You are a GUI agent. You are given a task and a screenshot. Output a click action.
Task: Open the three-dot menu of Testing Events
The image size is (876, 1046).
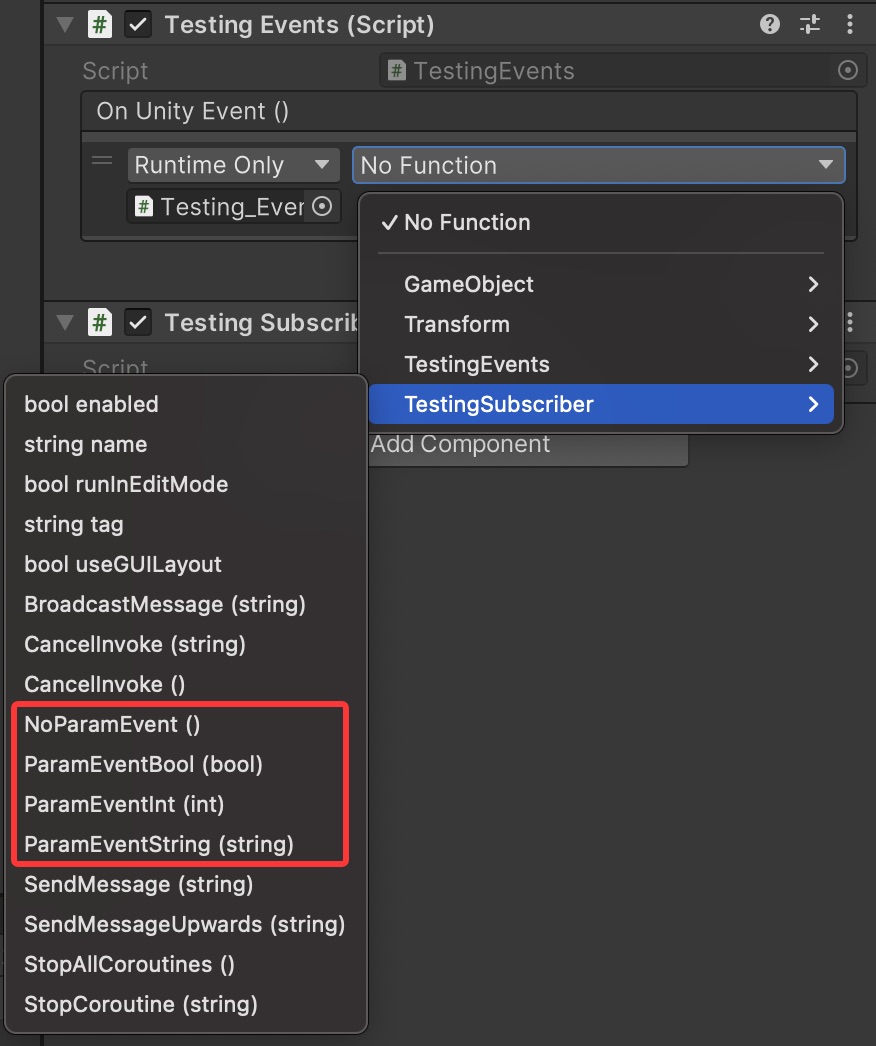(850, 25)
